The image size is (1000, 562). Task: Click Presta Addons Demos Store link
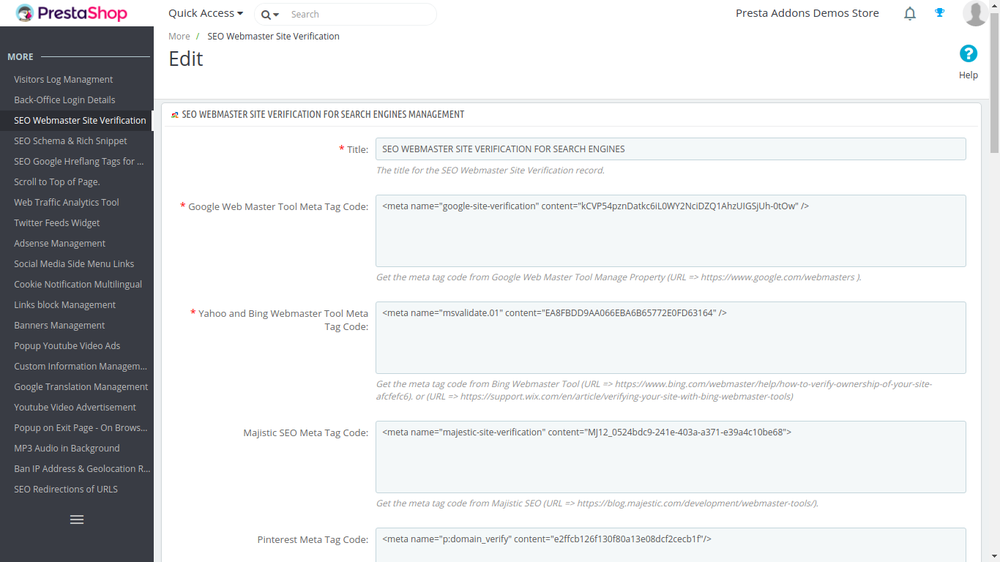(x=807, y=13)
